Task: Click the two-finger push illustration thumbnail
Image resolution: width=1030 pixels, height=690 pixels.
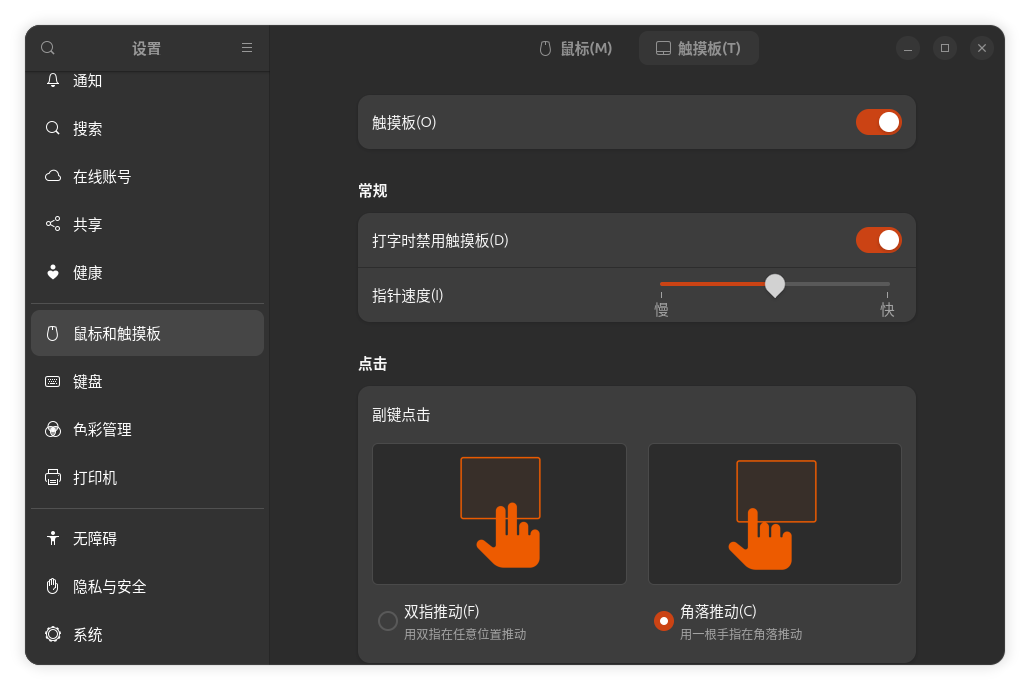Action: 499,514
